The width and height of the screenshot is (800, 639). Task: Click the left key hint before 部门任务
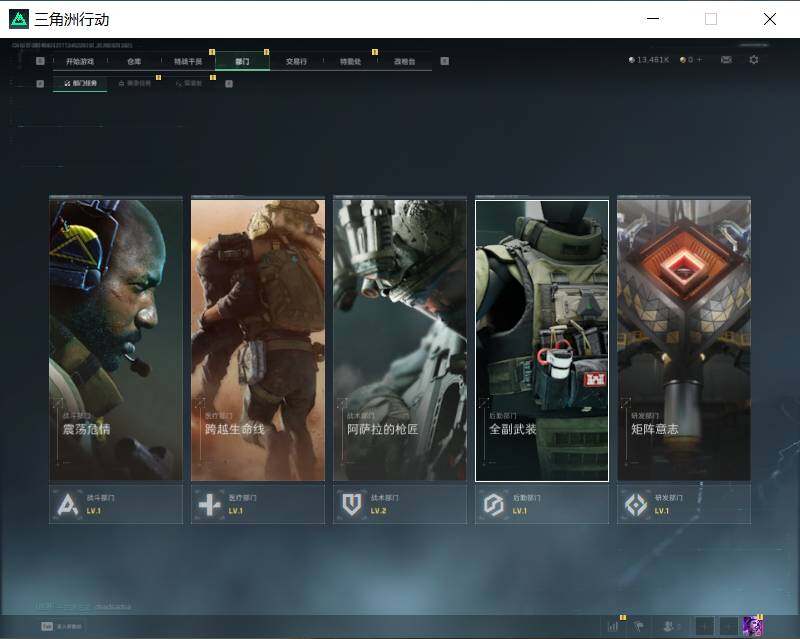click(x=40, y=84)
